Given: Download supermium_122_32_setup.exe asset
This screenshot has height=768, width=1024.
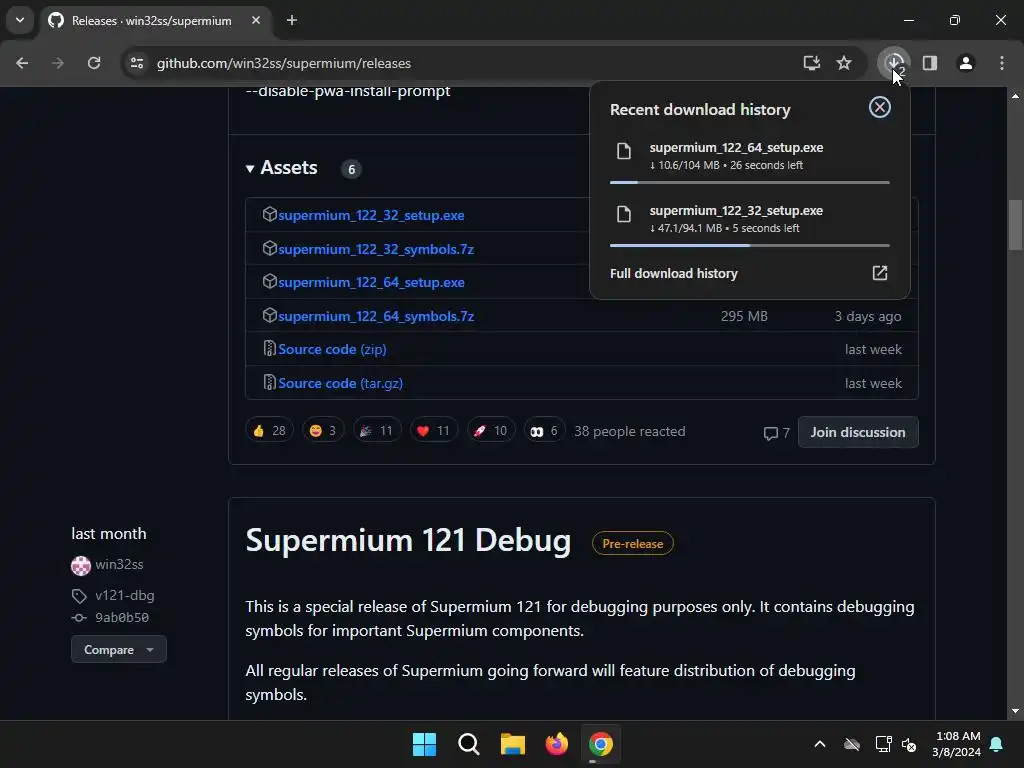Looking at the screenshot, I should (x=371, y=215).
